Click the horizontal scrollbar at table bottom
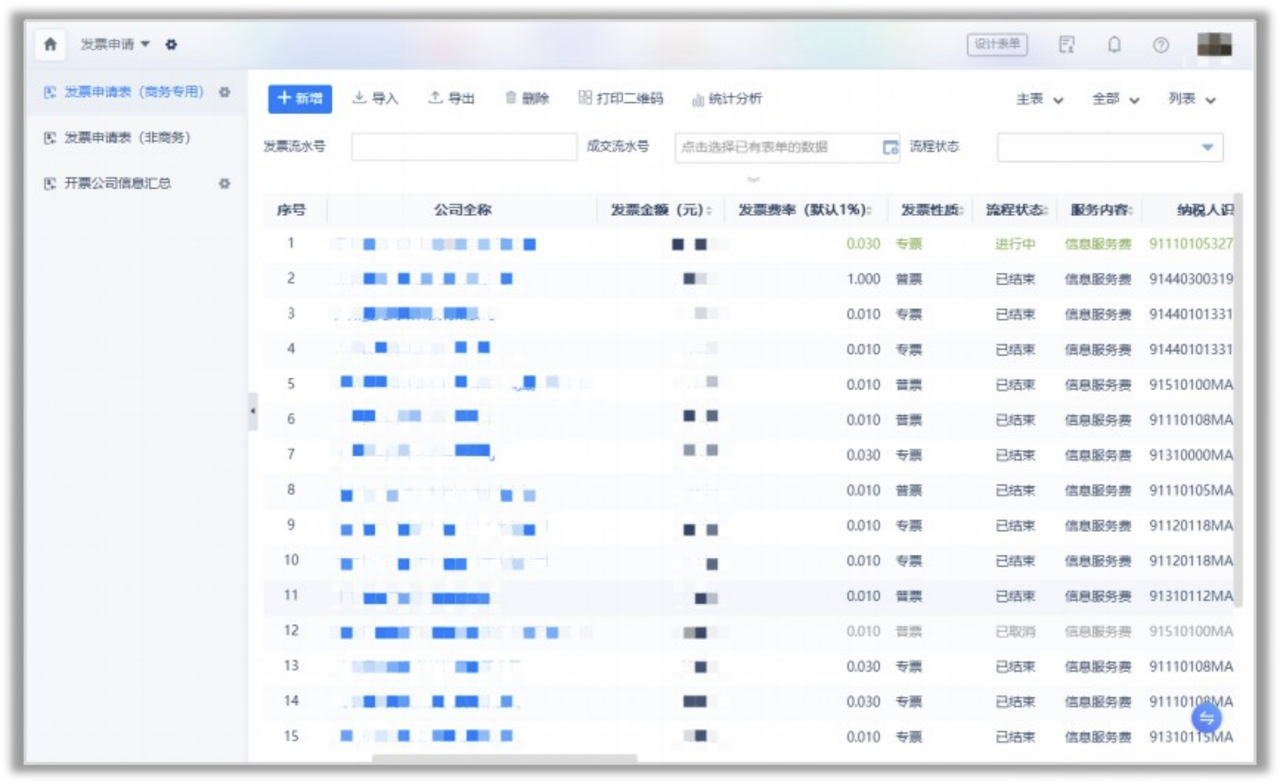The width and height of the screenshot is (1280, 784). pos(504,759)
